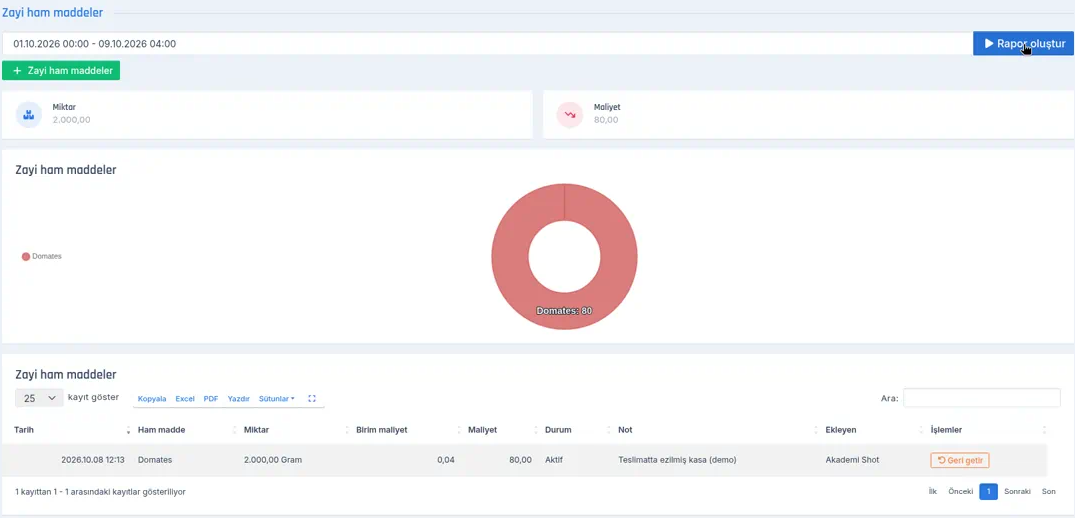
Task: Click the Miktar boxes icon
Action: (x=29, y=114)
